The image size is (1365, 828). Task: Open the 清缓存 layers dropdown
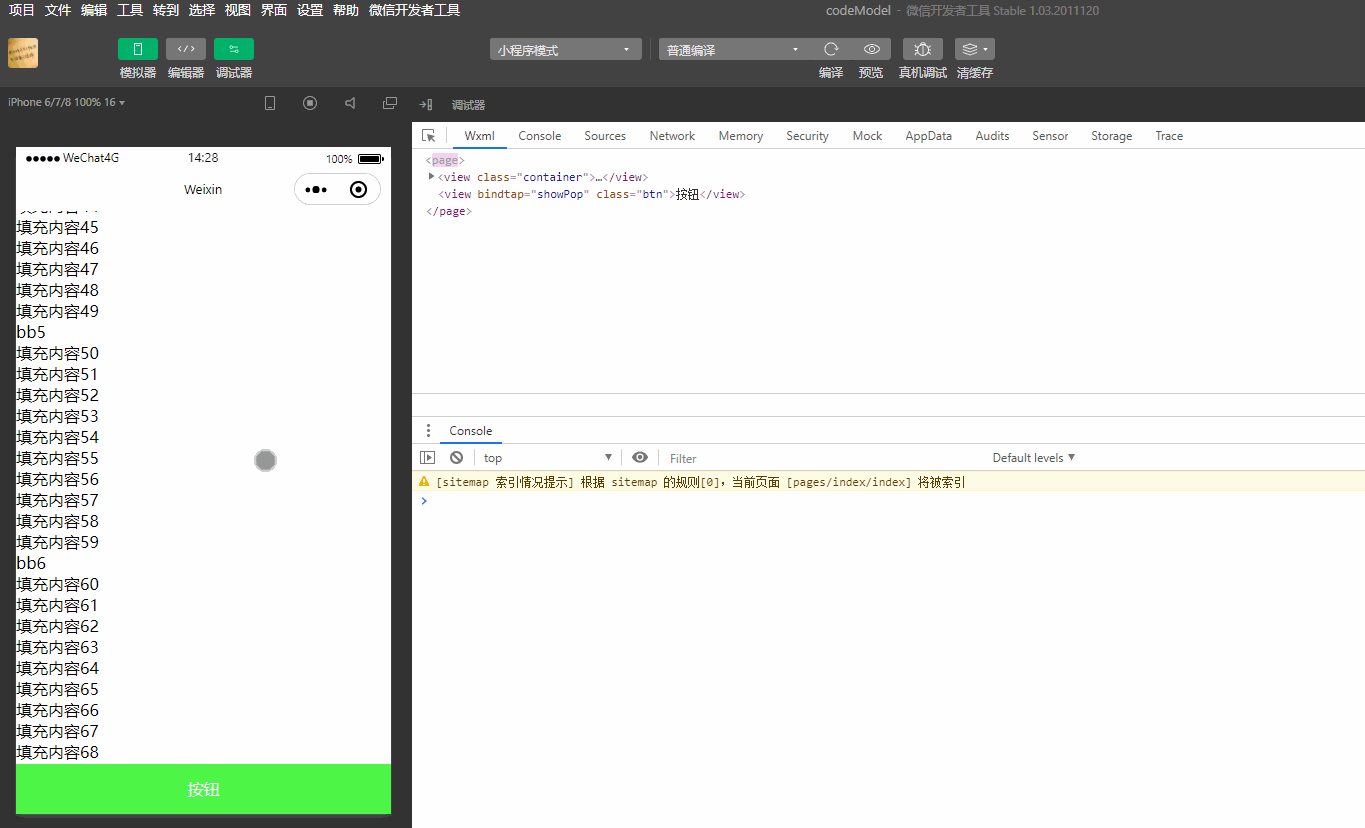point(975,49)
